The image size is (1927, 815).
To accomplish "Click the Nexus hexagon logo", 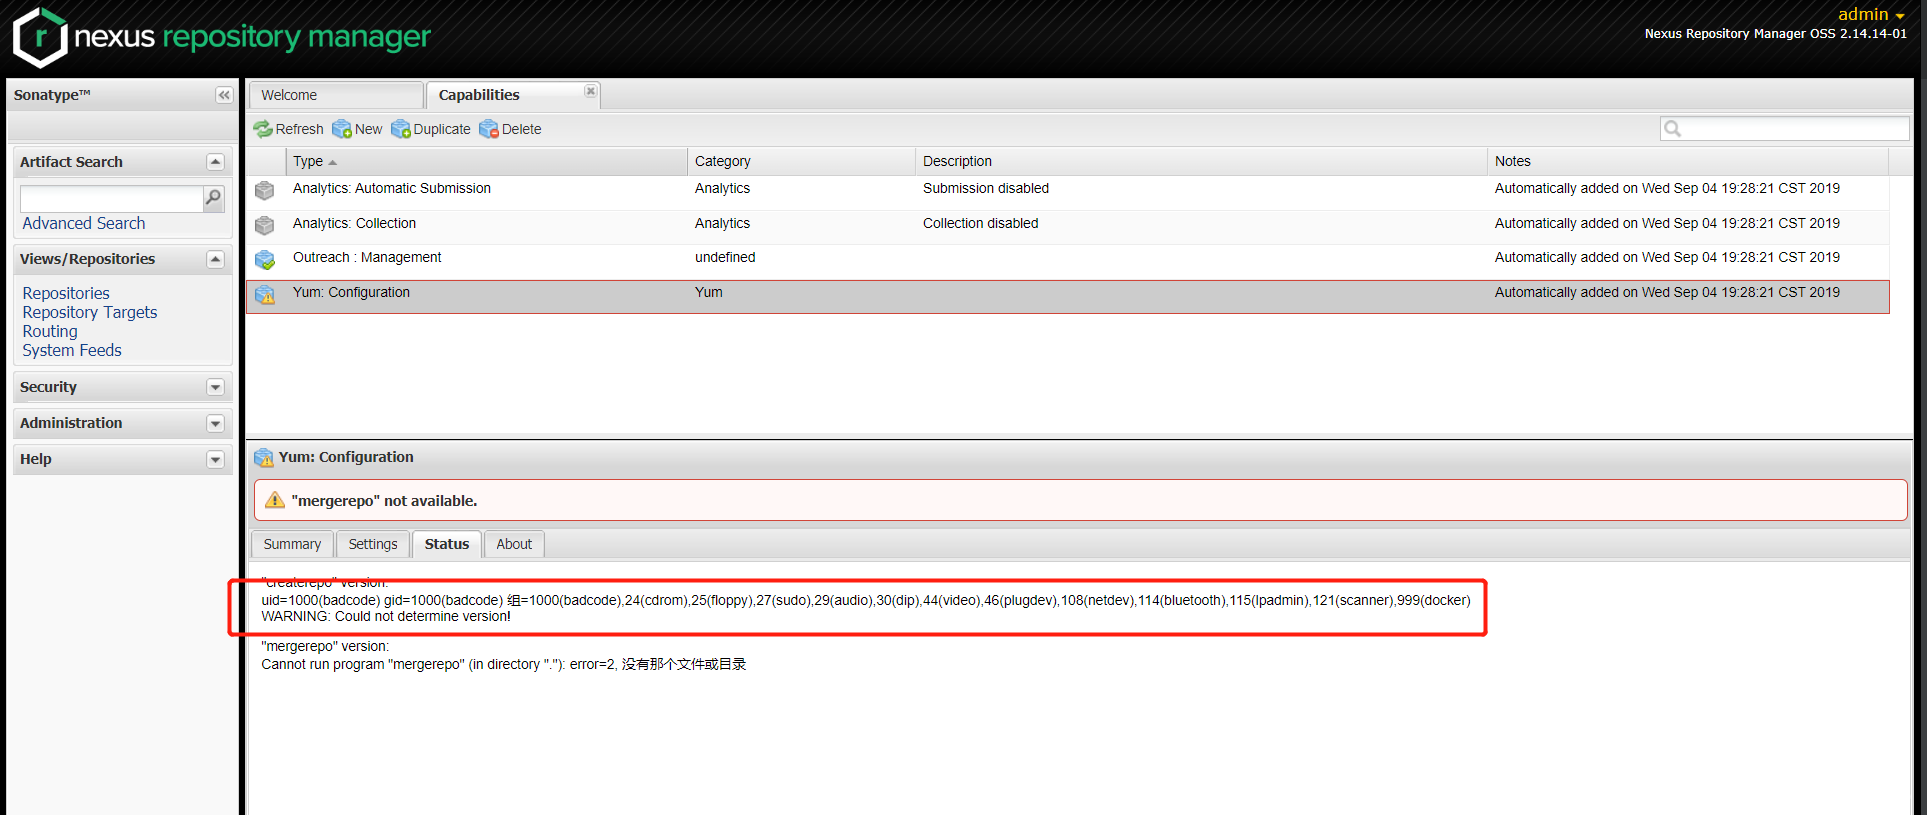I will click(40, 38).
